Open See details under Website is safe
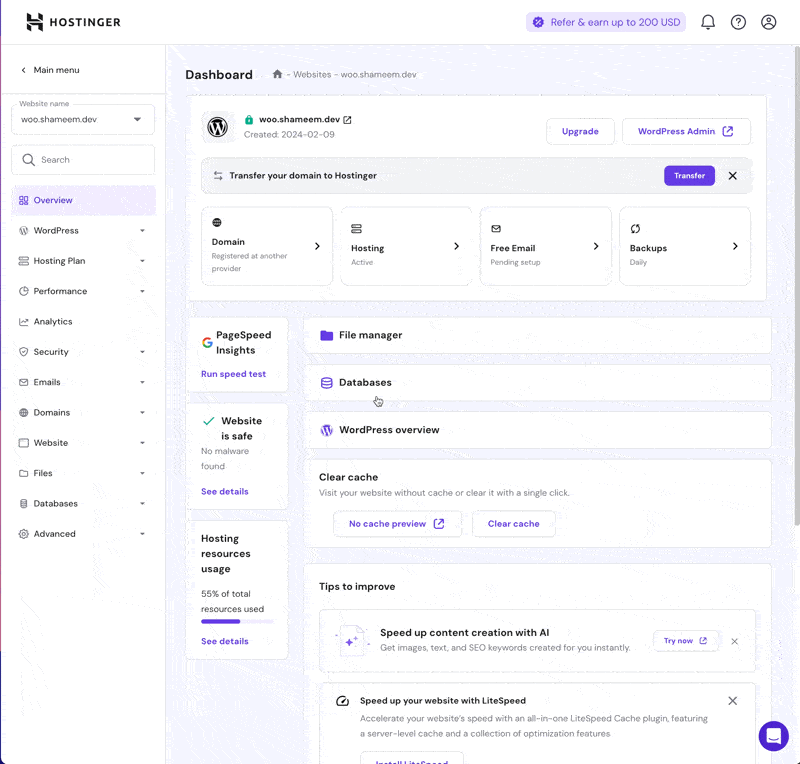The height and width of the screenshot is (764, 800). pyautogui.click(x=224, y=491)
